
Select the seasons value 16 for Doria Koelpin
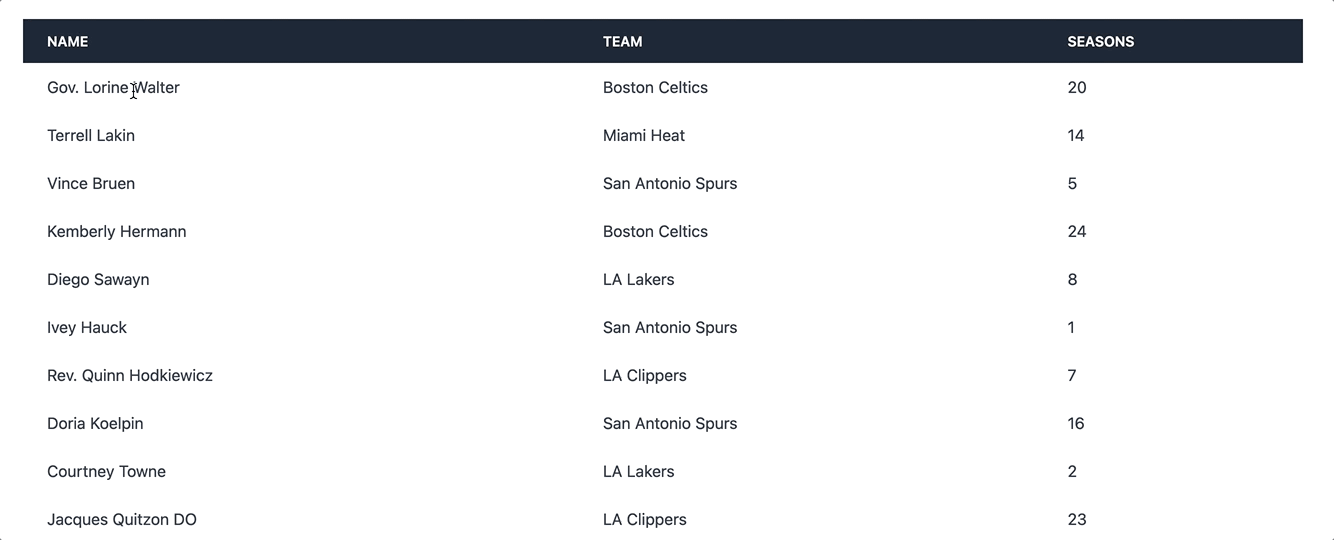[x=1076, y=424]
